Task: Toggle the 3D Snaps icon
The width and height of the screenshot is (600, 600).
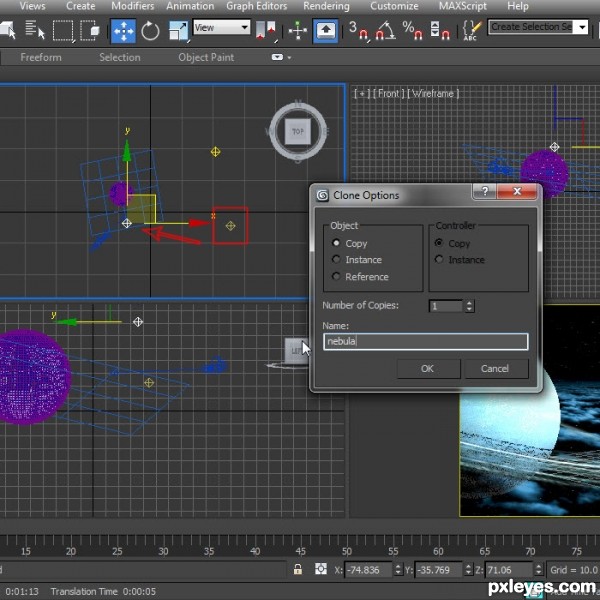Action: (359, 30)
